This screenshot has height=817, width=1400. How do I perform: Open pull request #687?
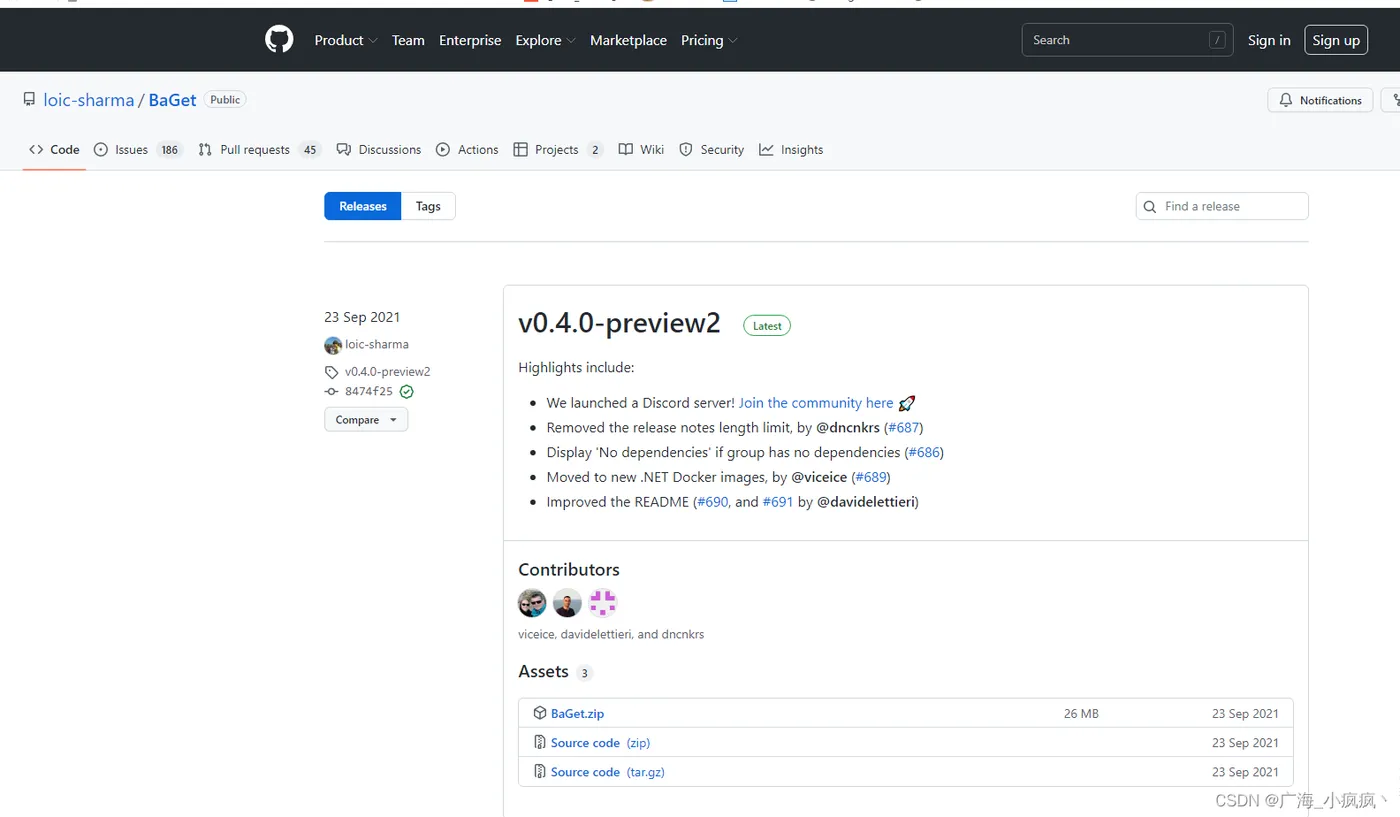pyautogui.click(x=904, y=427)
